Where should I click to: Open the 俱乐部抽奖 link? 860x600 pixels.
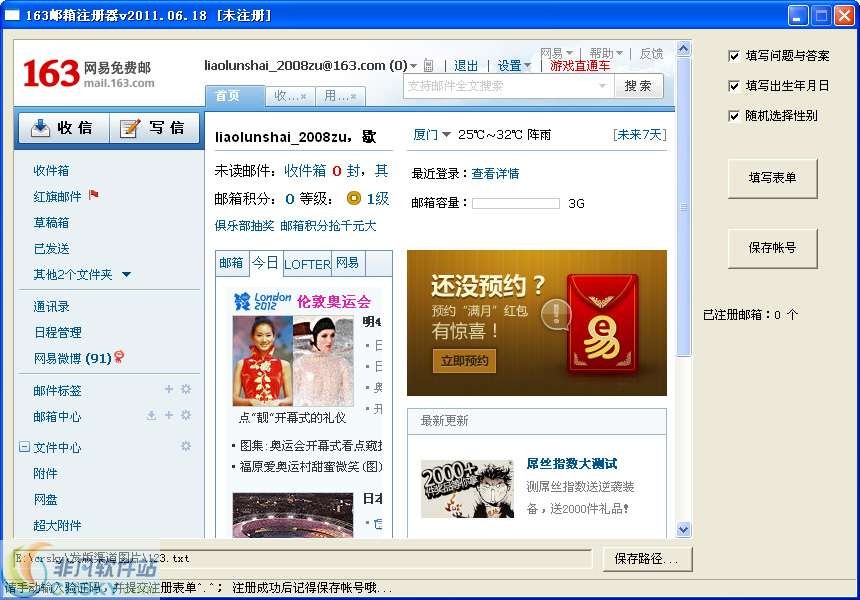coord(245,226)
